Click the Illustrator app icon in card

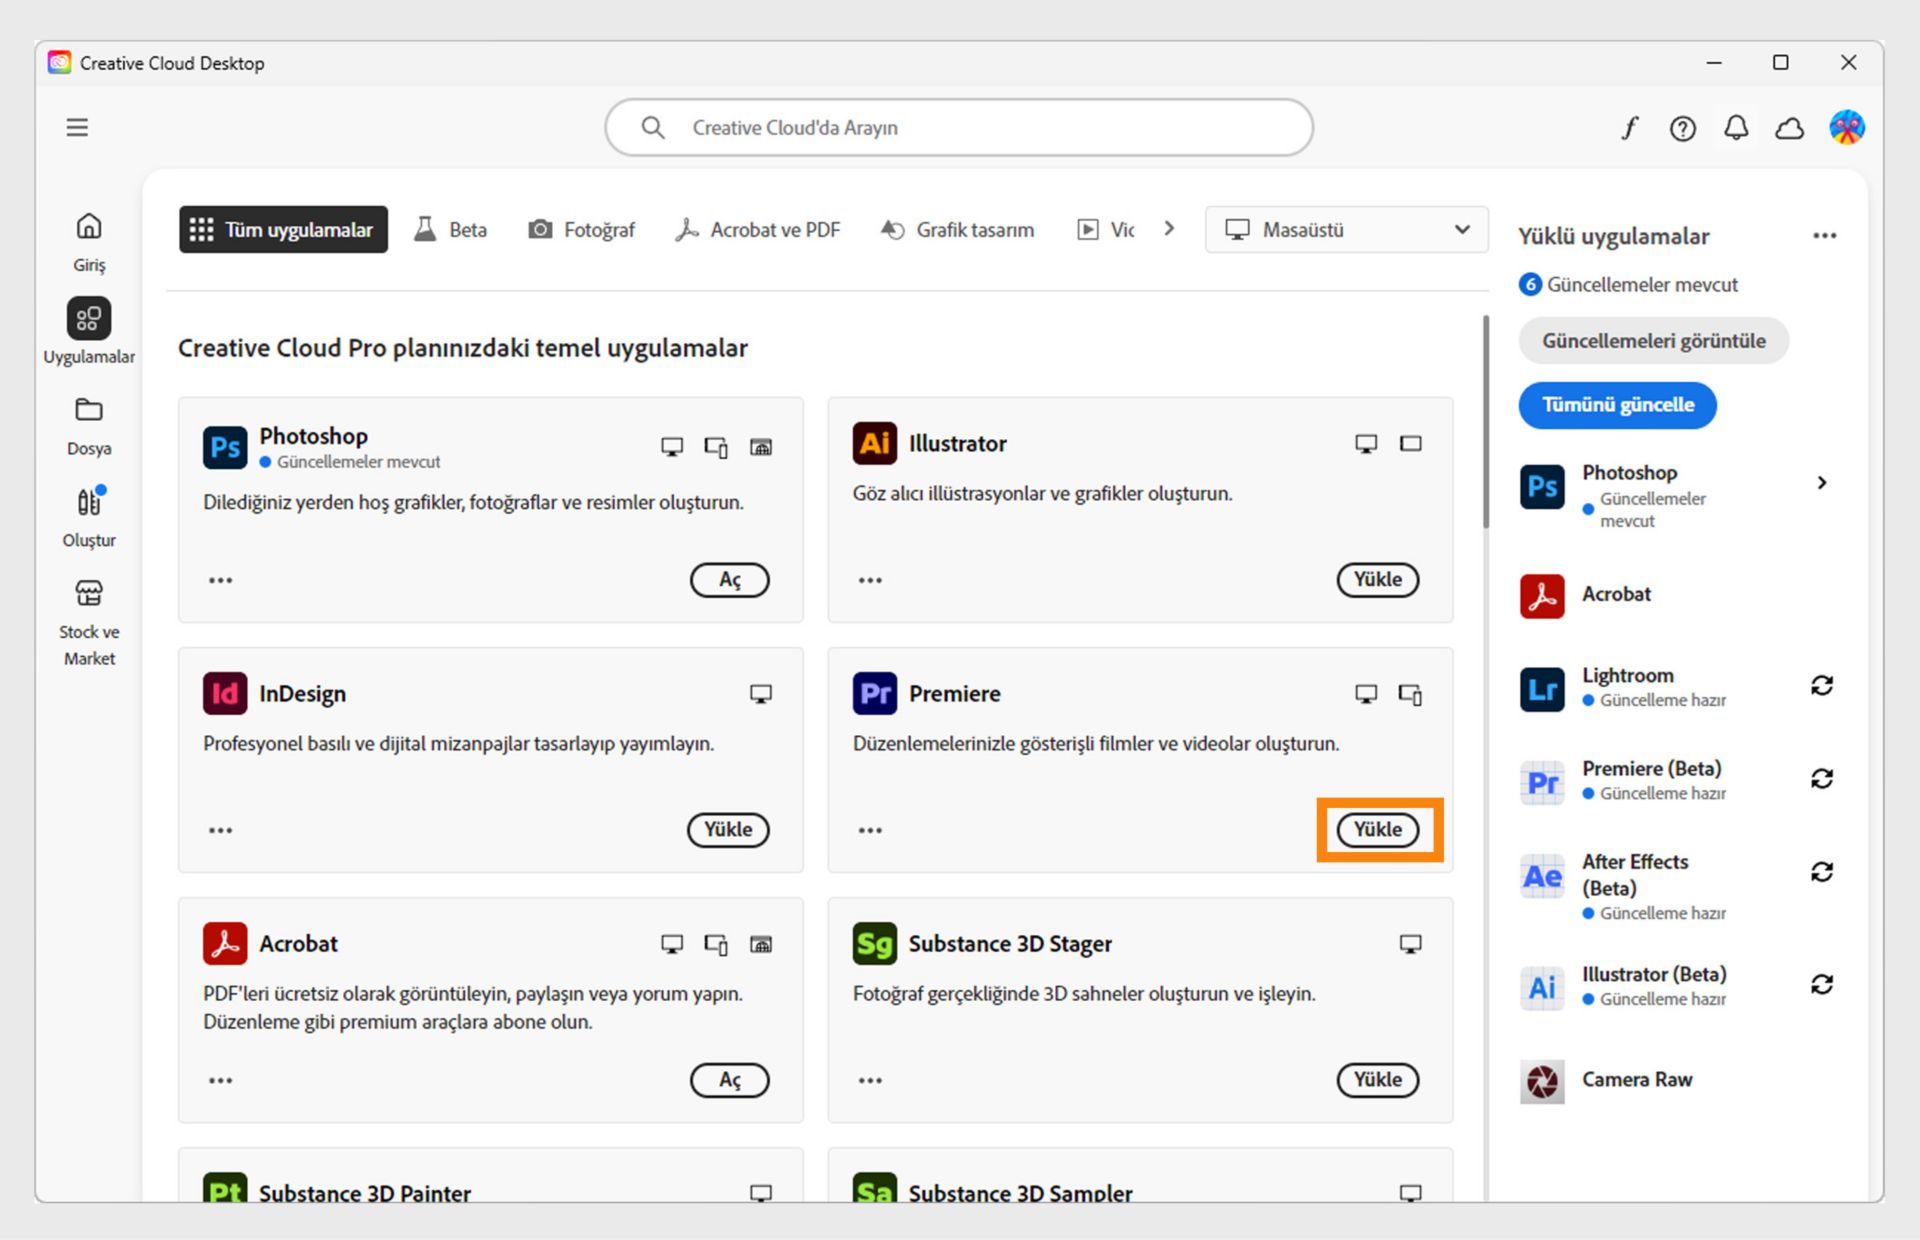[x=874, y=443]
